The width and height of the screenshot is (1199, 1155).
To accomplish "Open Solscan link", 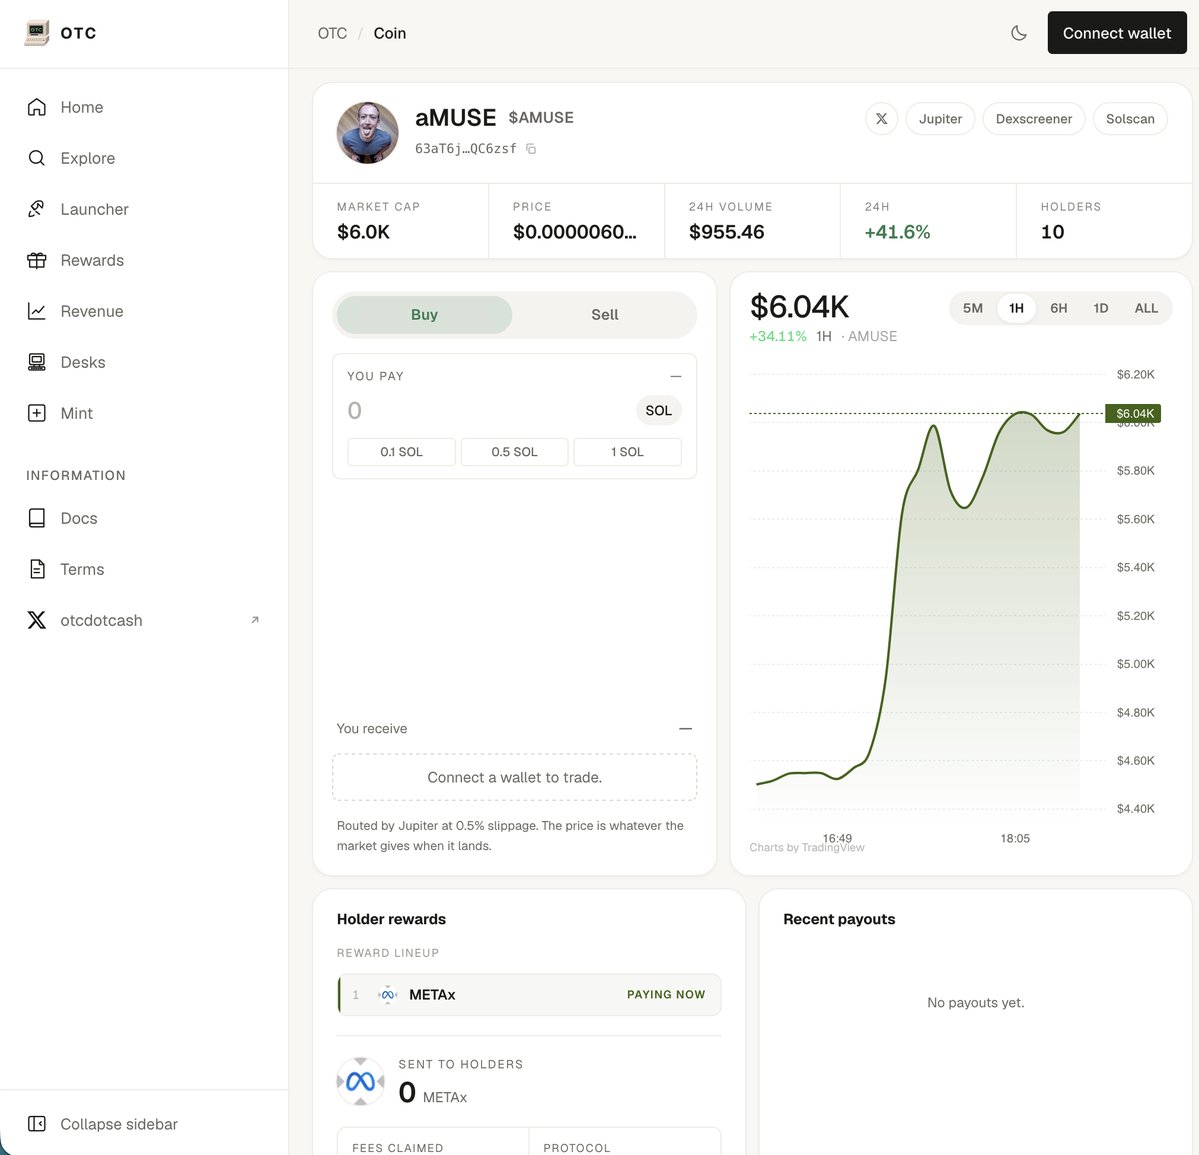I will point(1130,119).
